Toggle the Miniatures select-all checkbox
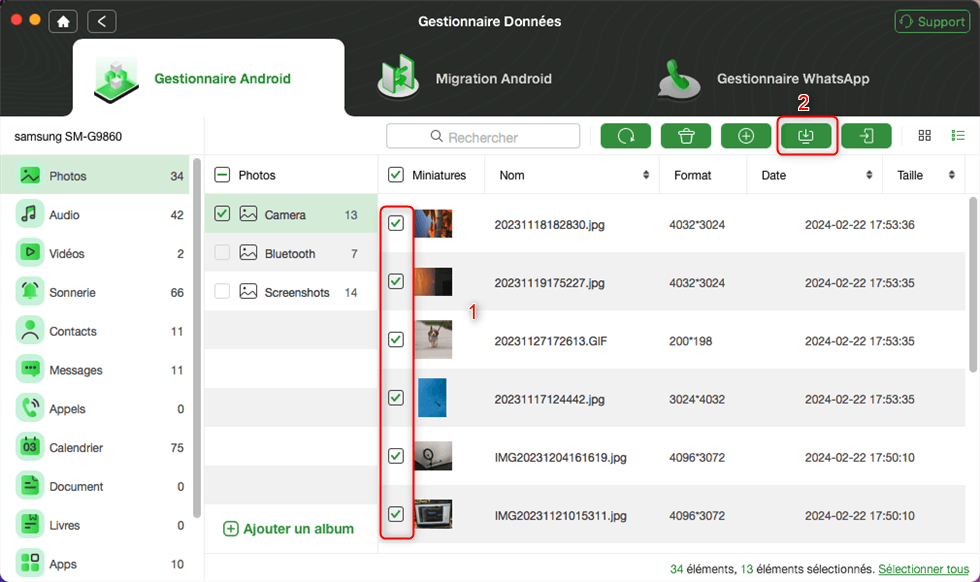Image resolution: width=980 pixels, height=582 pixels. click(396, 175)
